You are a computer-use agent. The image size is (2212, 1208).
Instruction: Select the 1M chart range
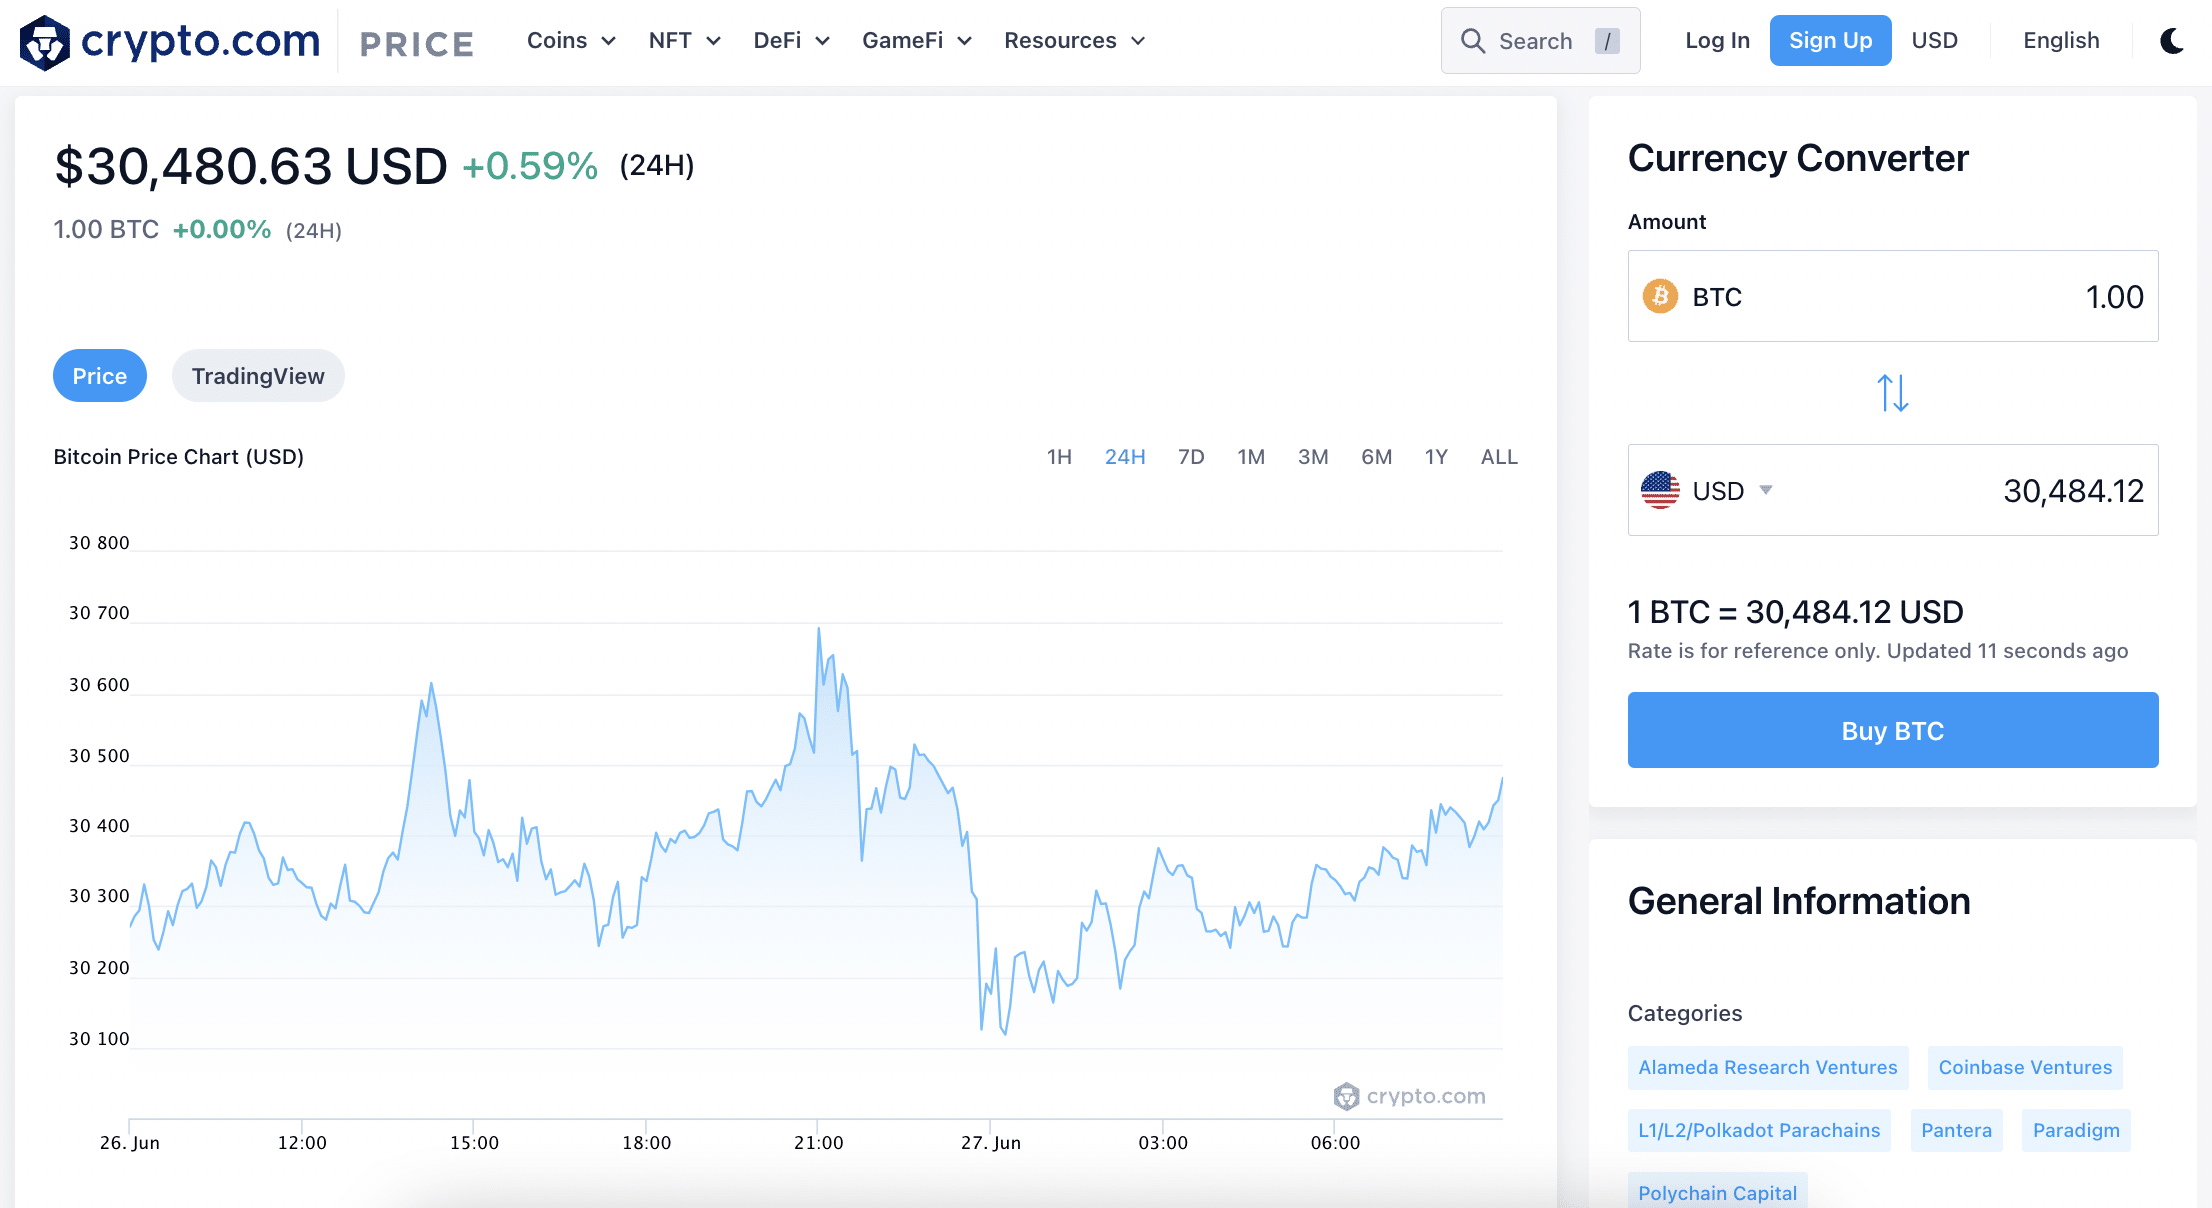click(x=1251, y=457)
